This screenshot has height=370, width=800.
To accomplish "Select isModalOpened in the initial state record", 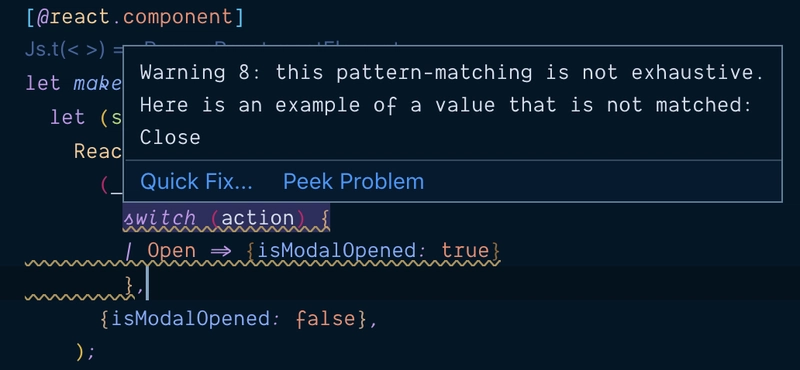I will [189, 319].
